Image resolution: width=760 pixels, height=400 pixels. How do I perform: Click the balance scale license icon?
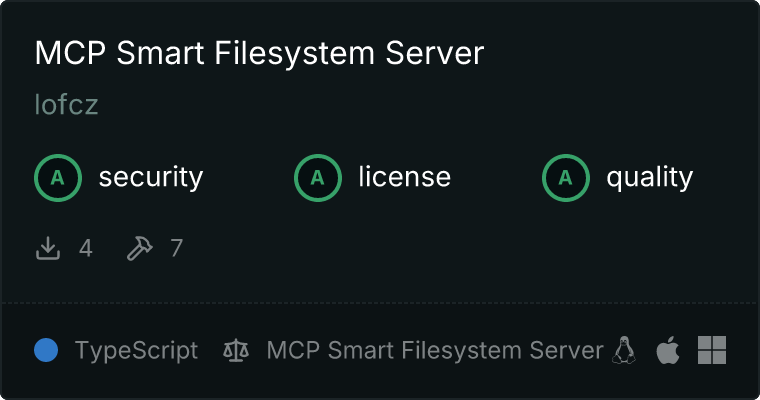236,350
